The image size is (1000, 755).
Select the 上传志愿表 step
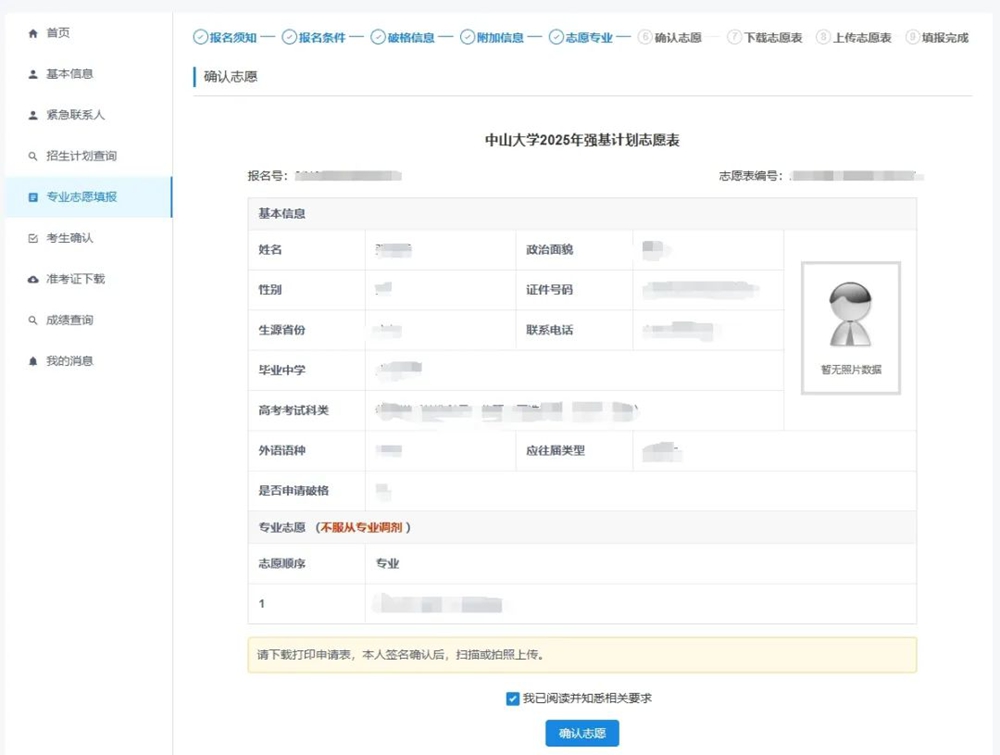pyautogui.click(x=854, y=38)
